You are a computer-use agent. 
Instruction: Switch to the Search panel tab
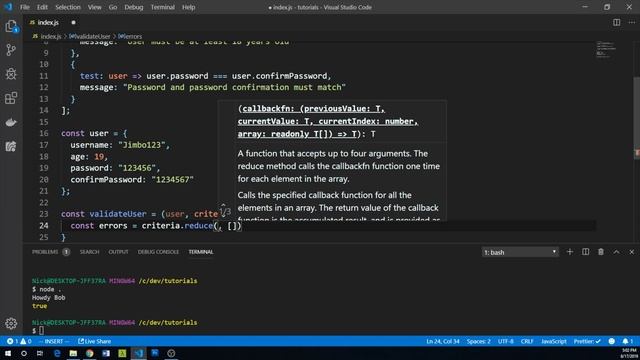(x=89, y=252)
